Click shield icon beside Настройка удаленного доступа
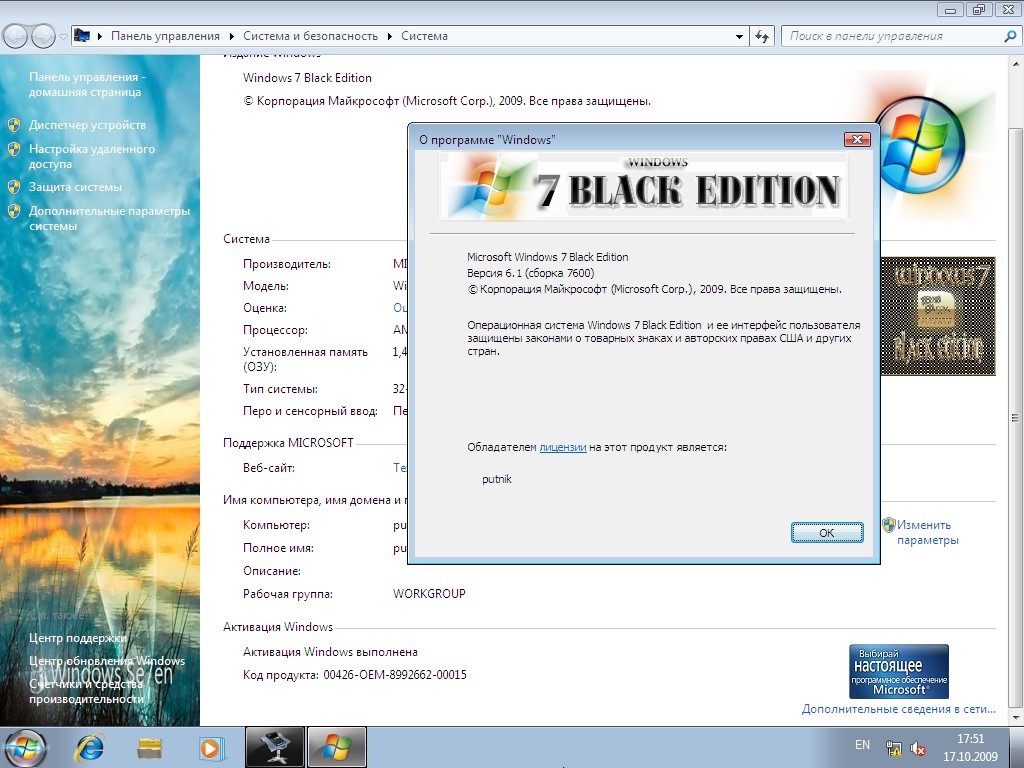Image resolution: width=1024 pixels, height=768 pixels. [x=14, y=149]
